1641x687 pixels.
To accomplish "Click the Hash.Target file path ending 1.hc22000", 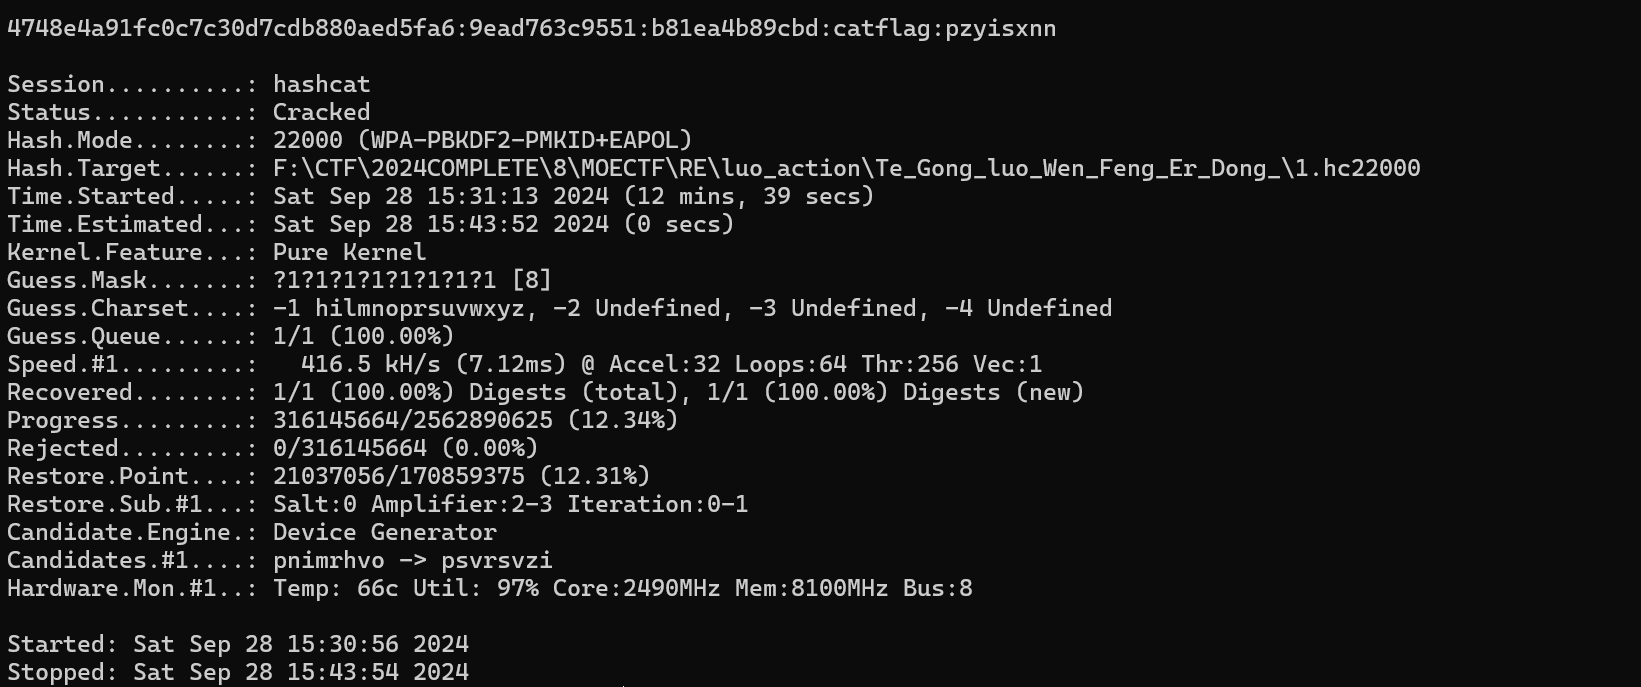I will coord(846,169).
